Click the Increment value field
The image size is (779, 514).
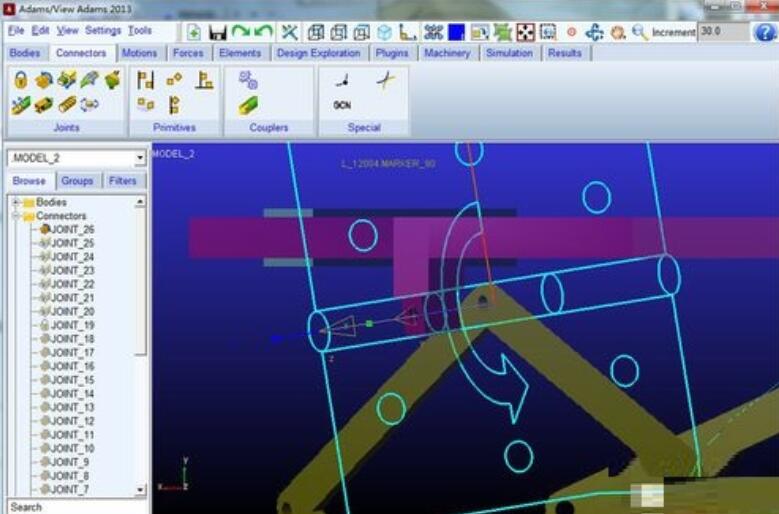click(723, 32)
